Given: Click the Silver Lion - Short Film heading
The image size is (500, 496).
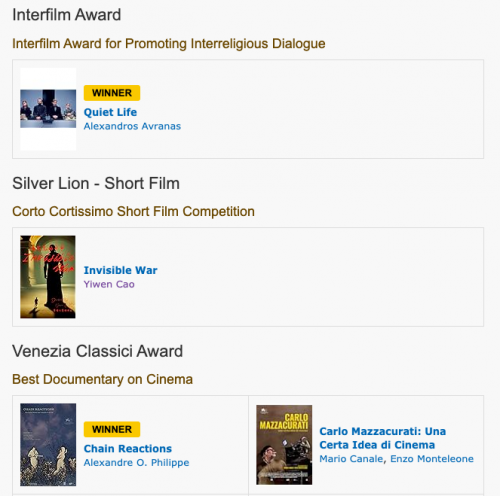Looking at the screenshot, I should pos(96,183).
